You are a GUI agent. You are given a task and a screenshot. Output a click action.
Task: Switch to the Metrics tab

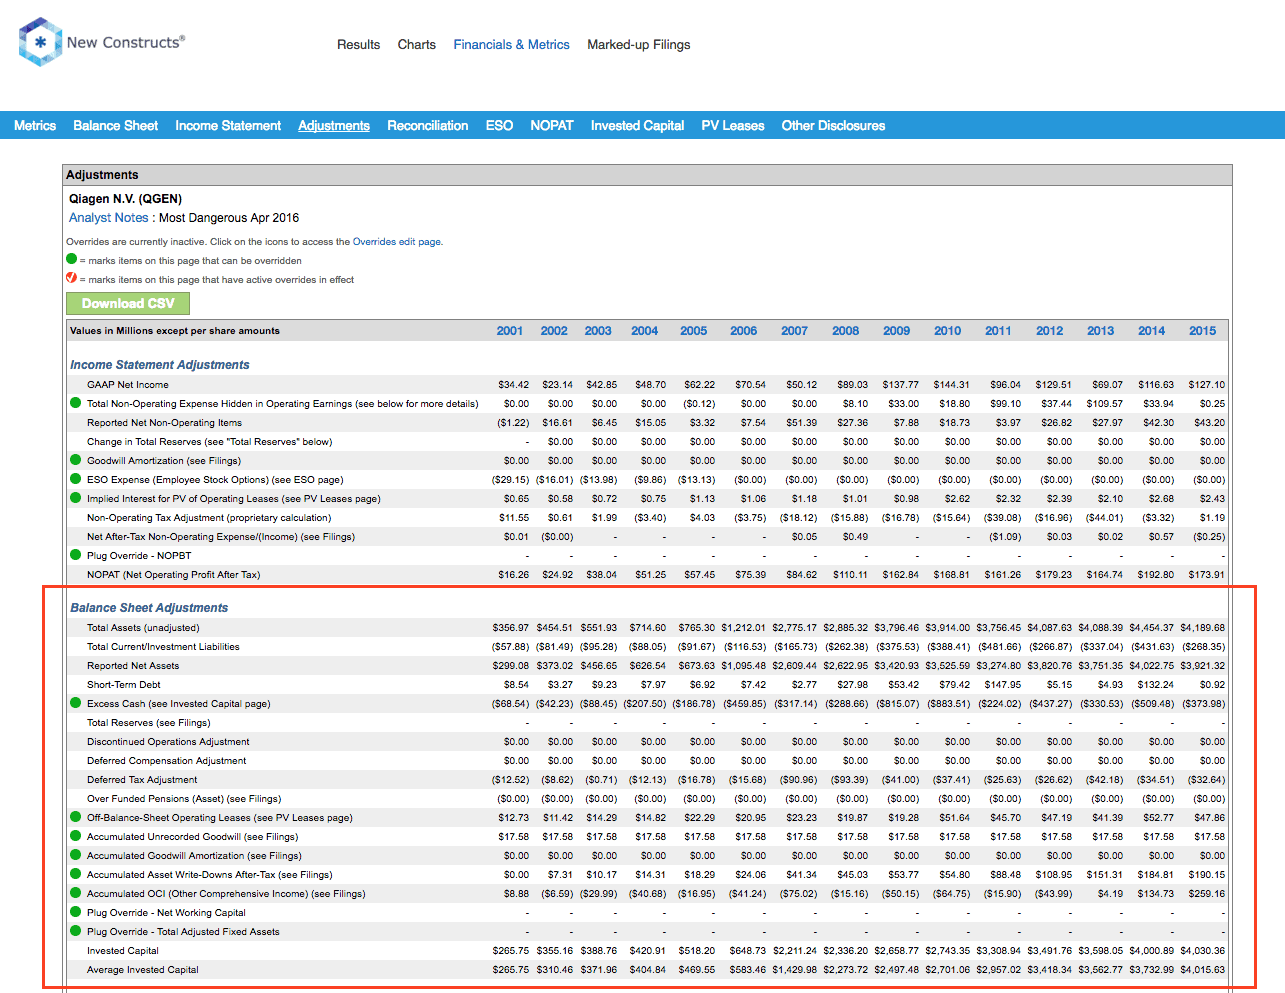click(x=35, y=126)
